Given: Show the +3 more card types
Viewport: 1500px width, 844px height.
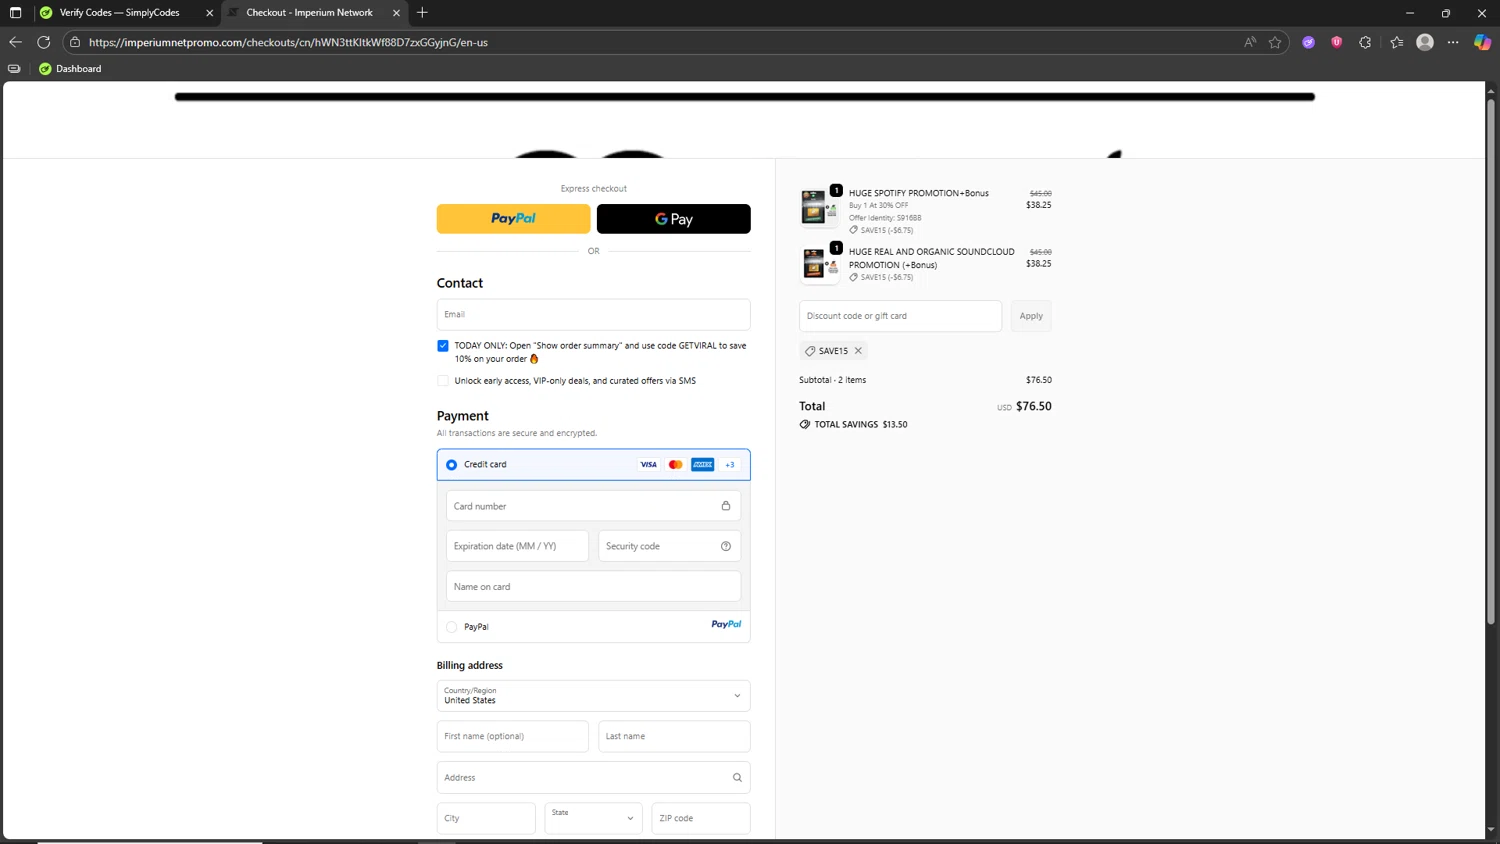Looking at the screenshot, I should click(730, 464).
